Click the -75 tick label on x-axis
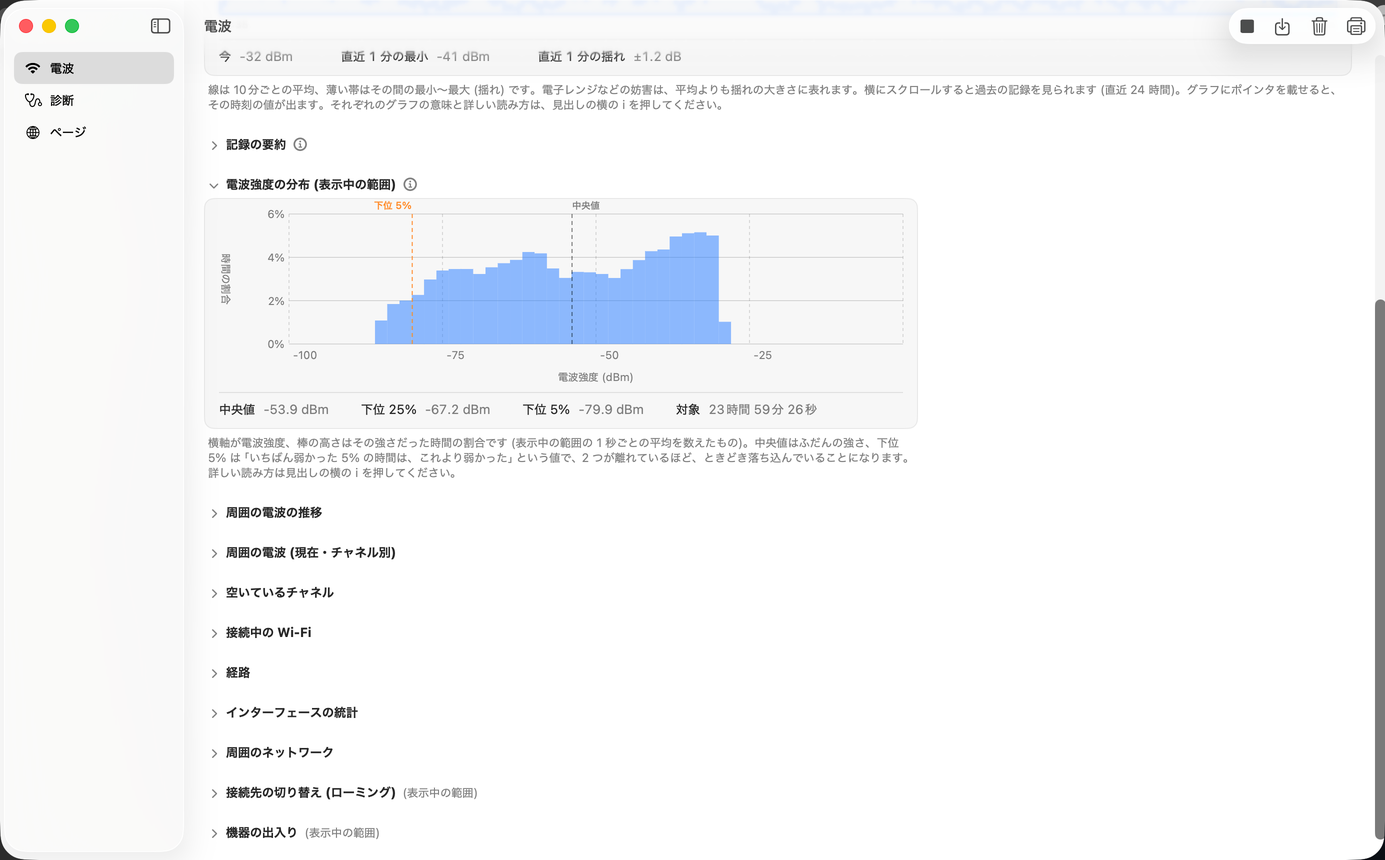1385x860 pixels. pos(456,355)
